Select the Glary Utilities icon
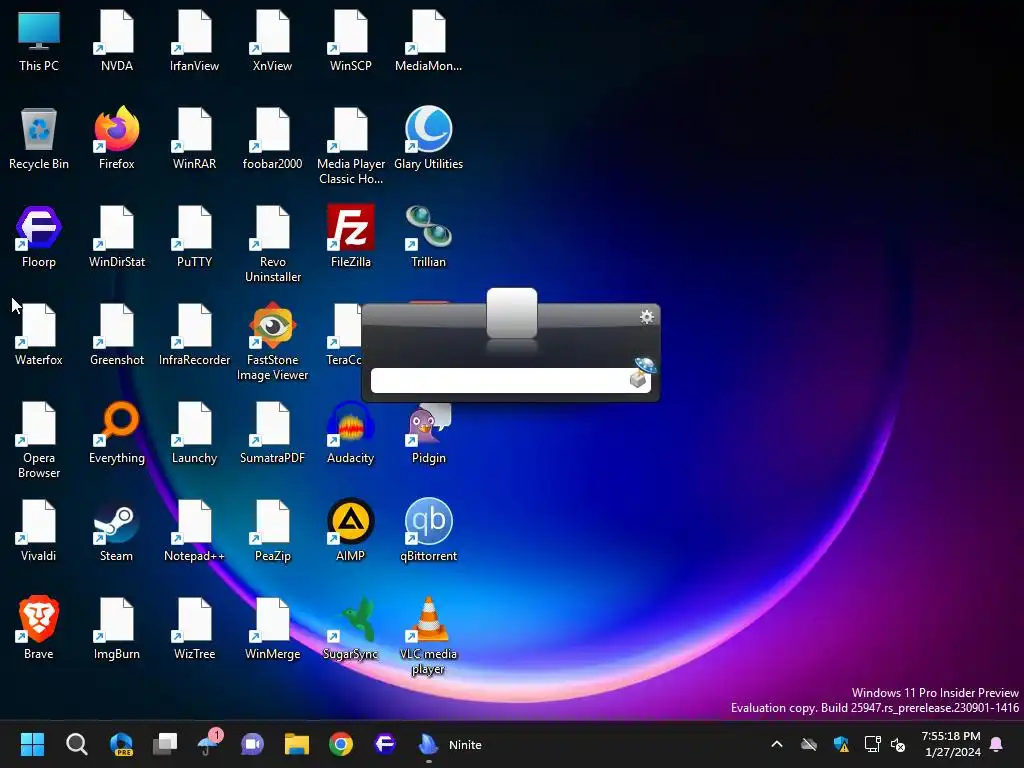The width and height of the screenshot is (1024, 768). click(428, 139)
